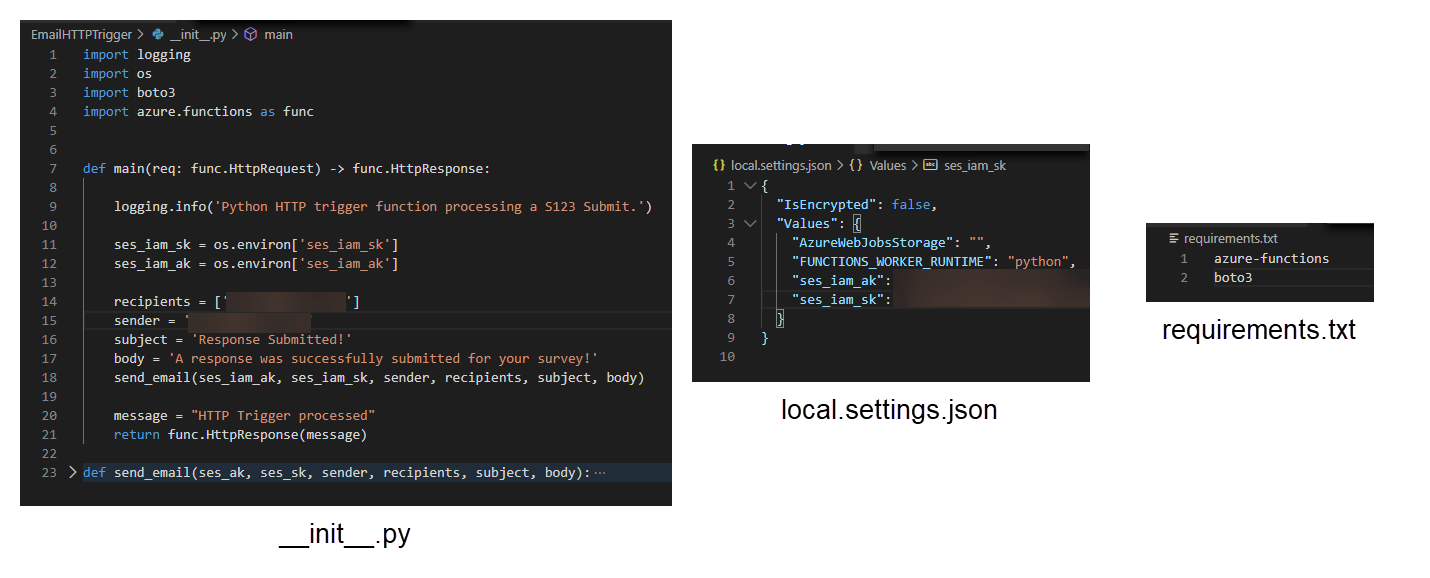Click azure-functions line in requirements.txt
1430x578 pixels.
click(x=1271, y=259)
